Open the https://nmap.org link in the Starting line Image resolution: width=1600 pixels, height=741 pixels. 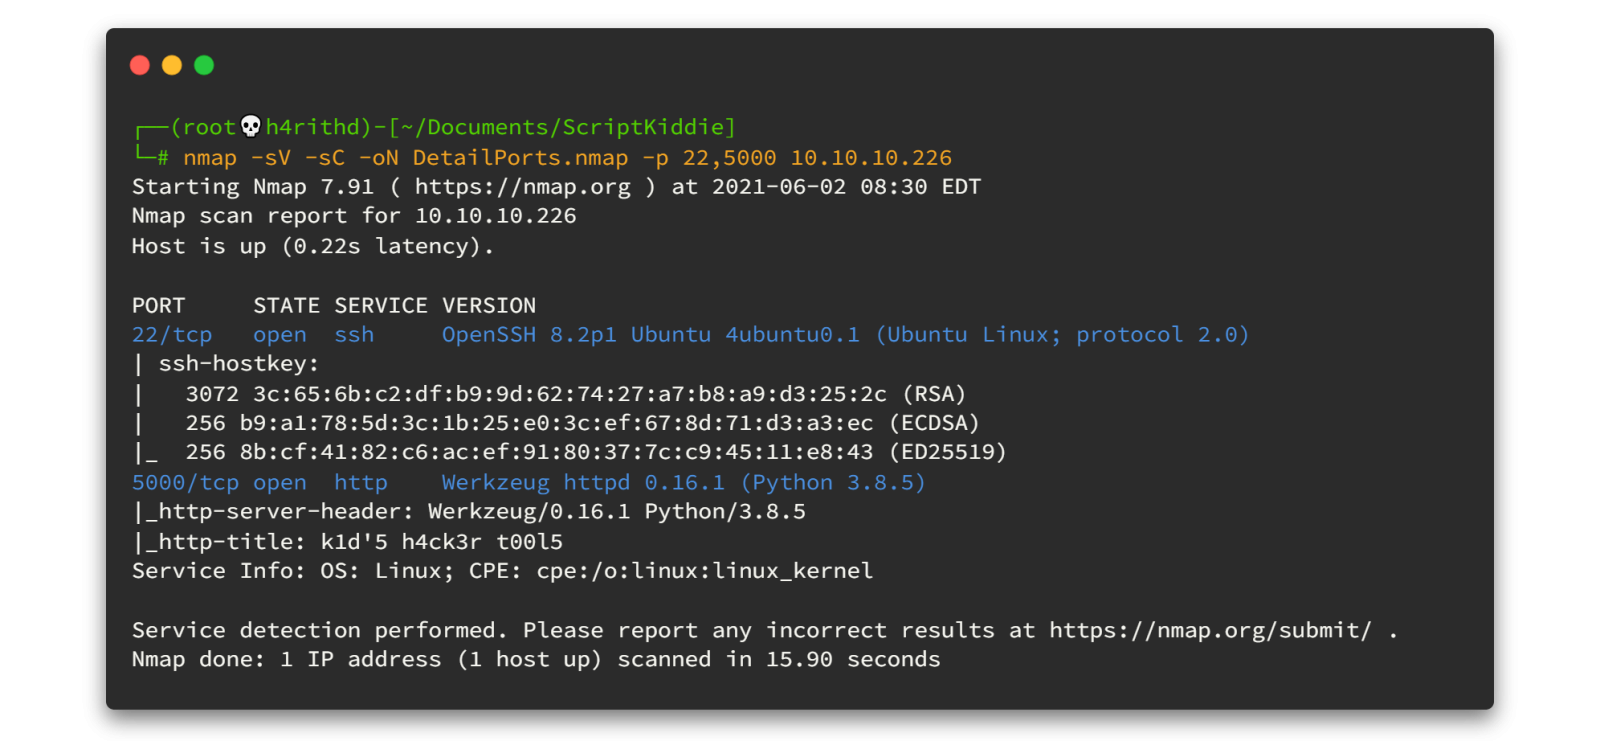[523, 187]
